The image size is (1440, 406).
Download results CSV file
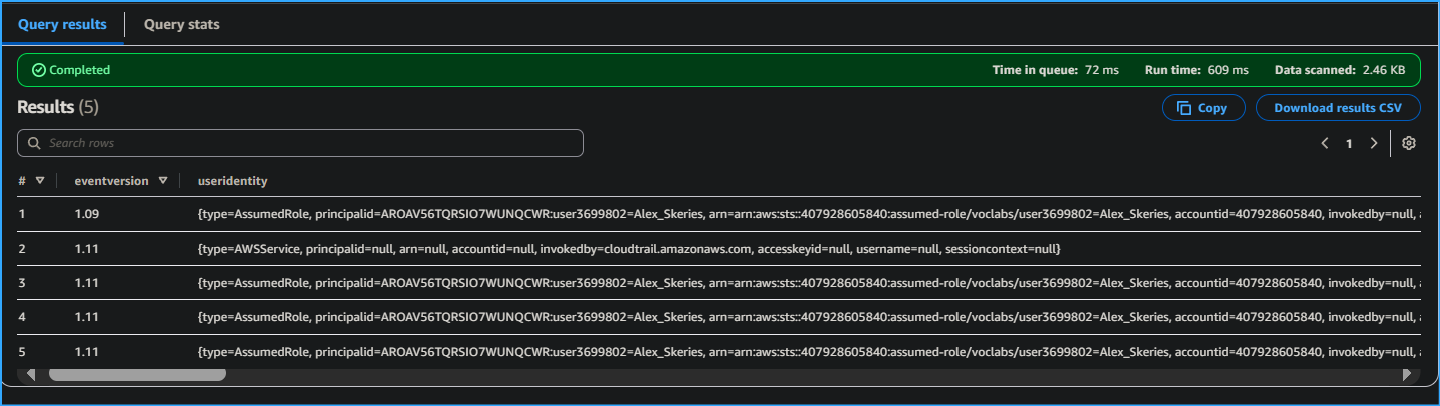tap(1337, 108)
